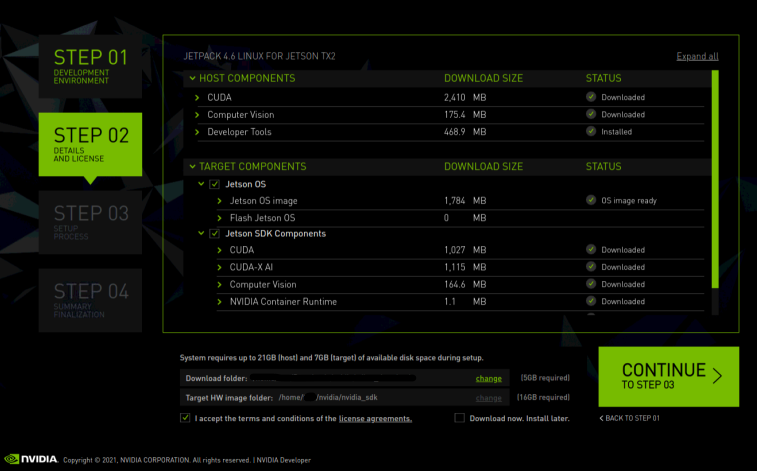Click the Installed check icon for Developer Tools
Image resolution: width=757 pixels, height=471 pixels.
point(591,131)
